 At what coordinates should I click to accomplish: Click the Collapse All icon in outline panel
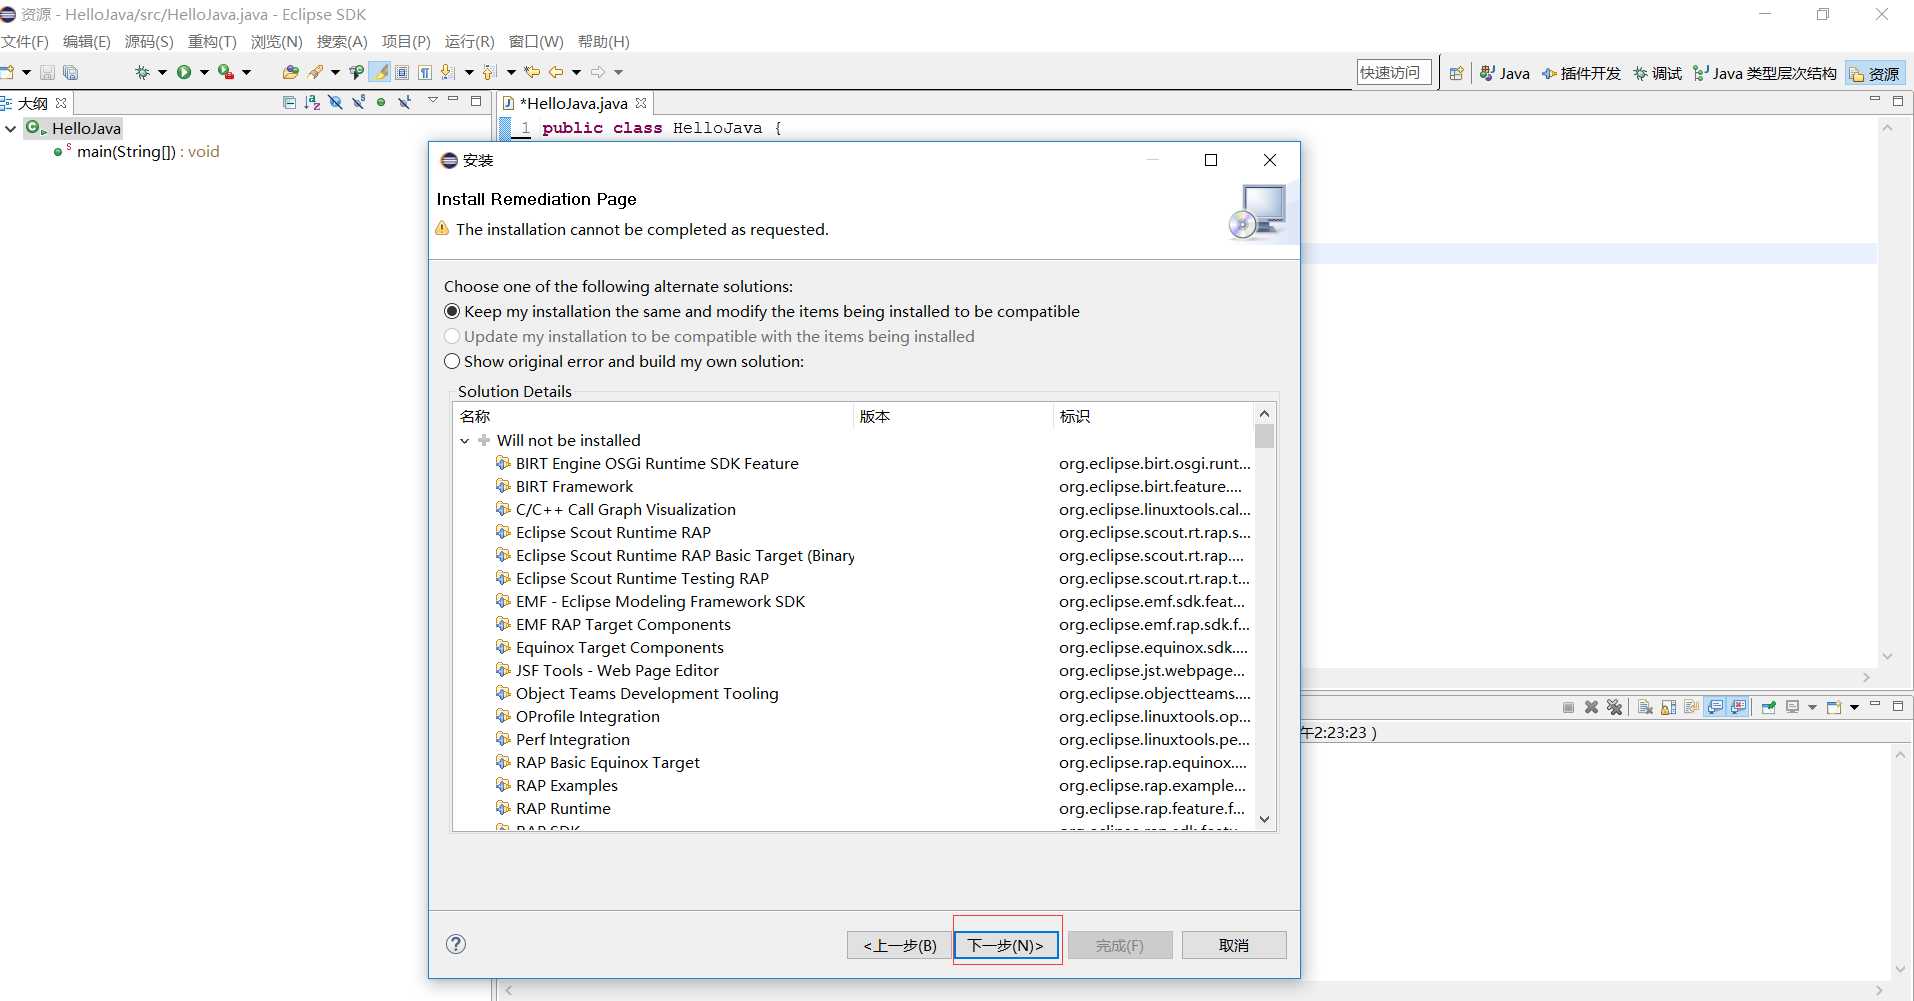coord(289,102)
